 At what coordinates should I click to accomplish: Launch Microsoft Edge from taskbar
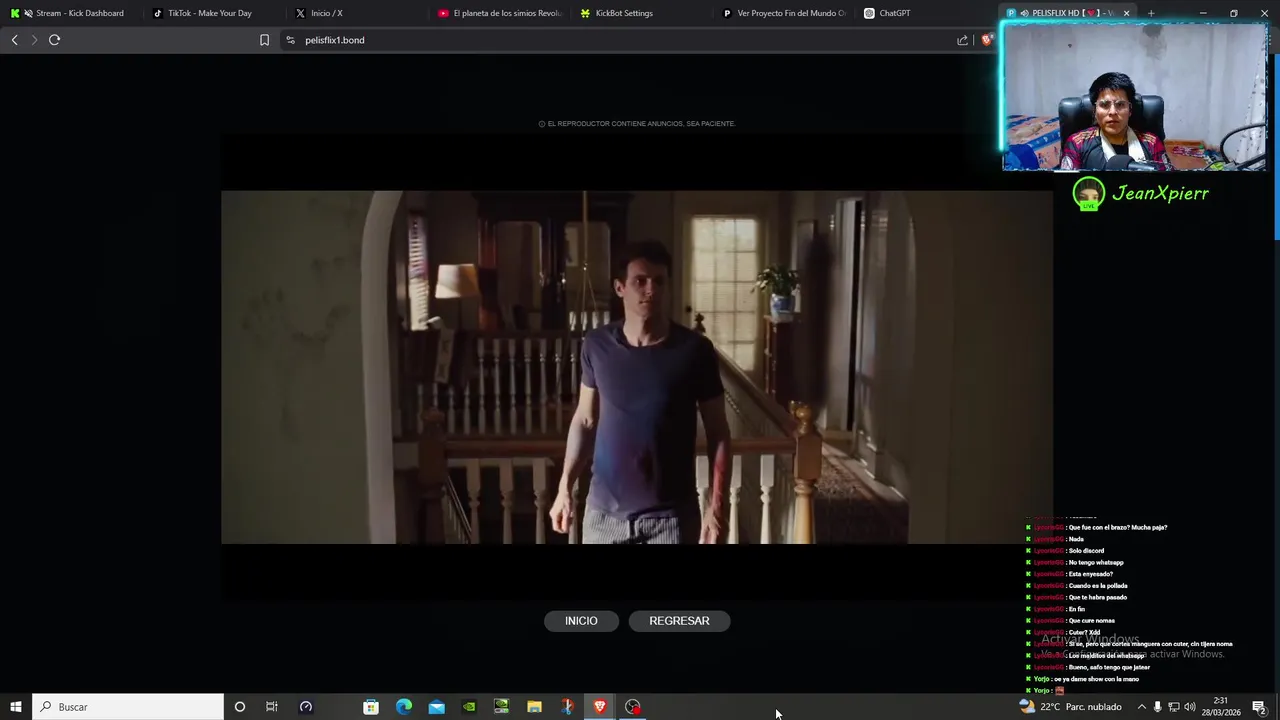404,707
